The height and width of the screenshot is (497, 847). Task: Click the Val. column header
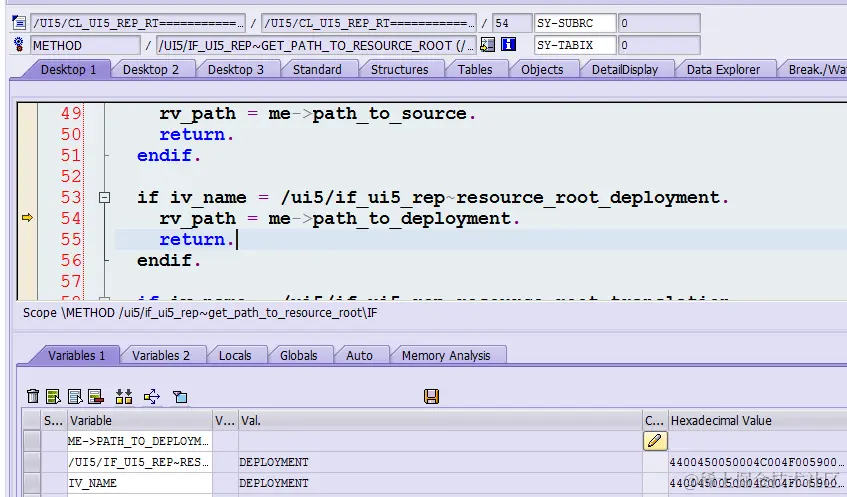point(440,420)
